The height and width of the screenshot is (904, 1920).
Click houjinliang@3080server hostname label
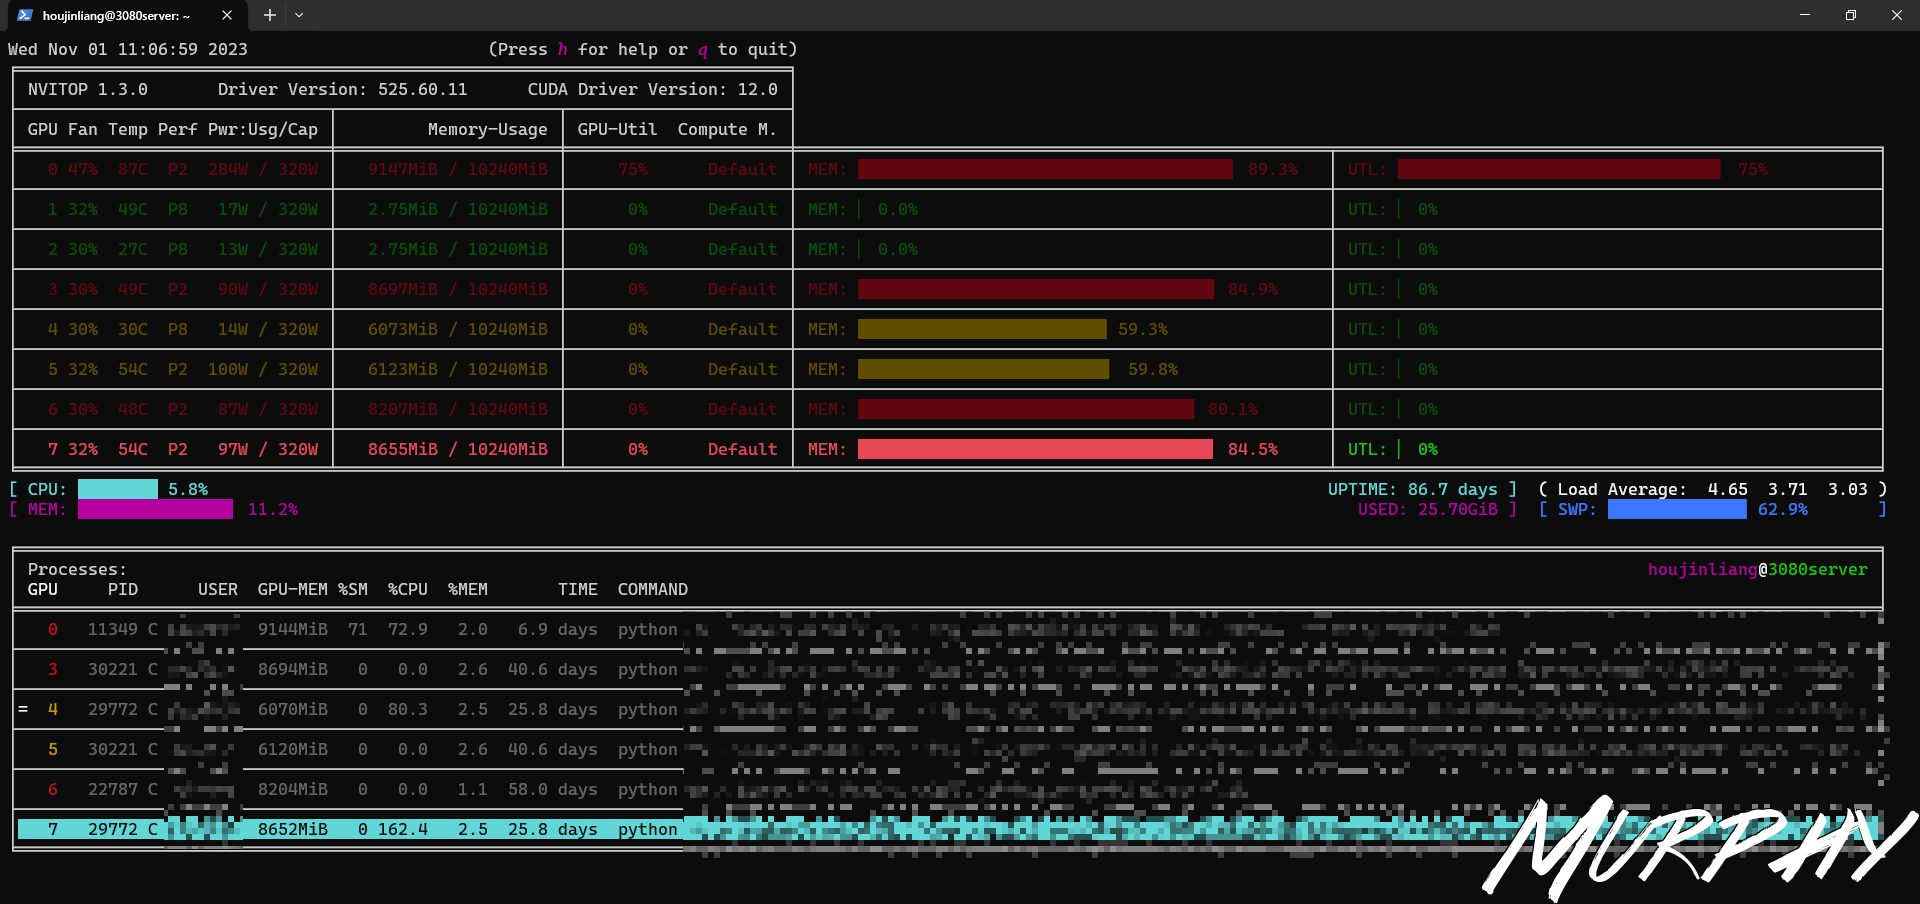(1758, 569)
